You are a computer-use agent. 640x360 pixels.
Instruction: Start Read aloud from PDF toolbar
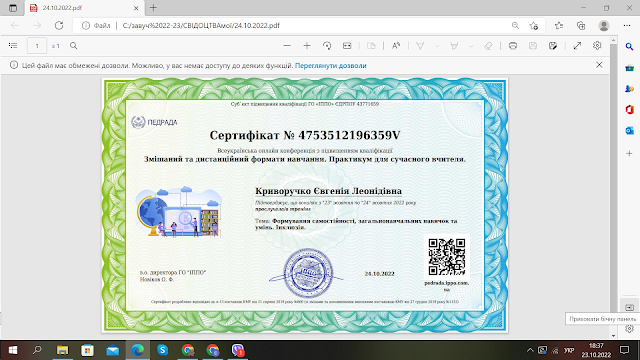(396, 46)
